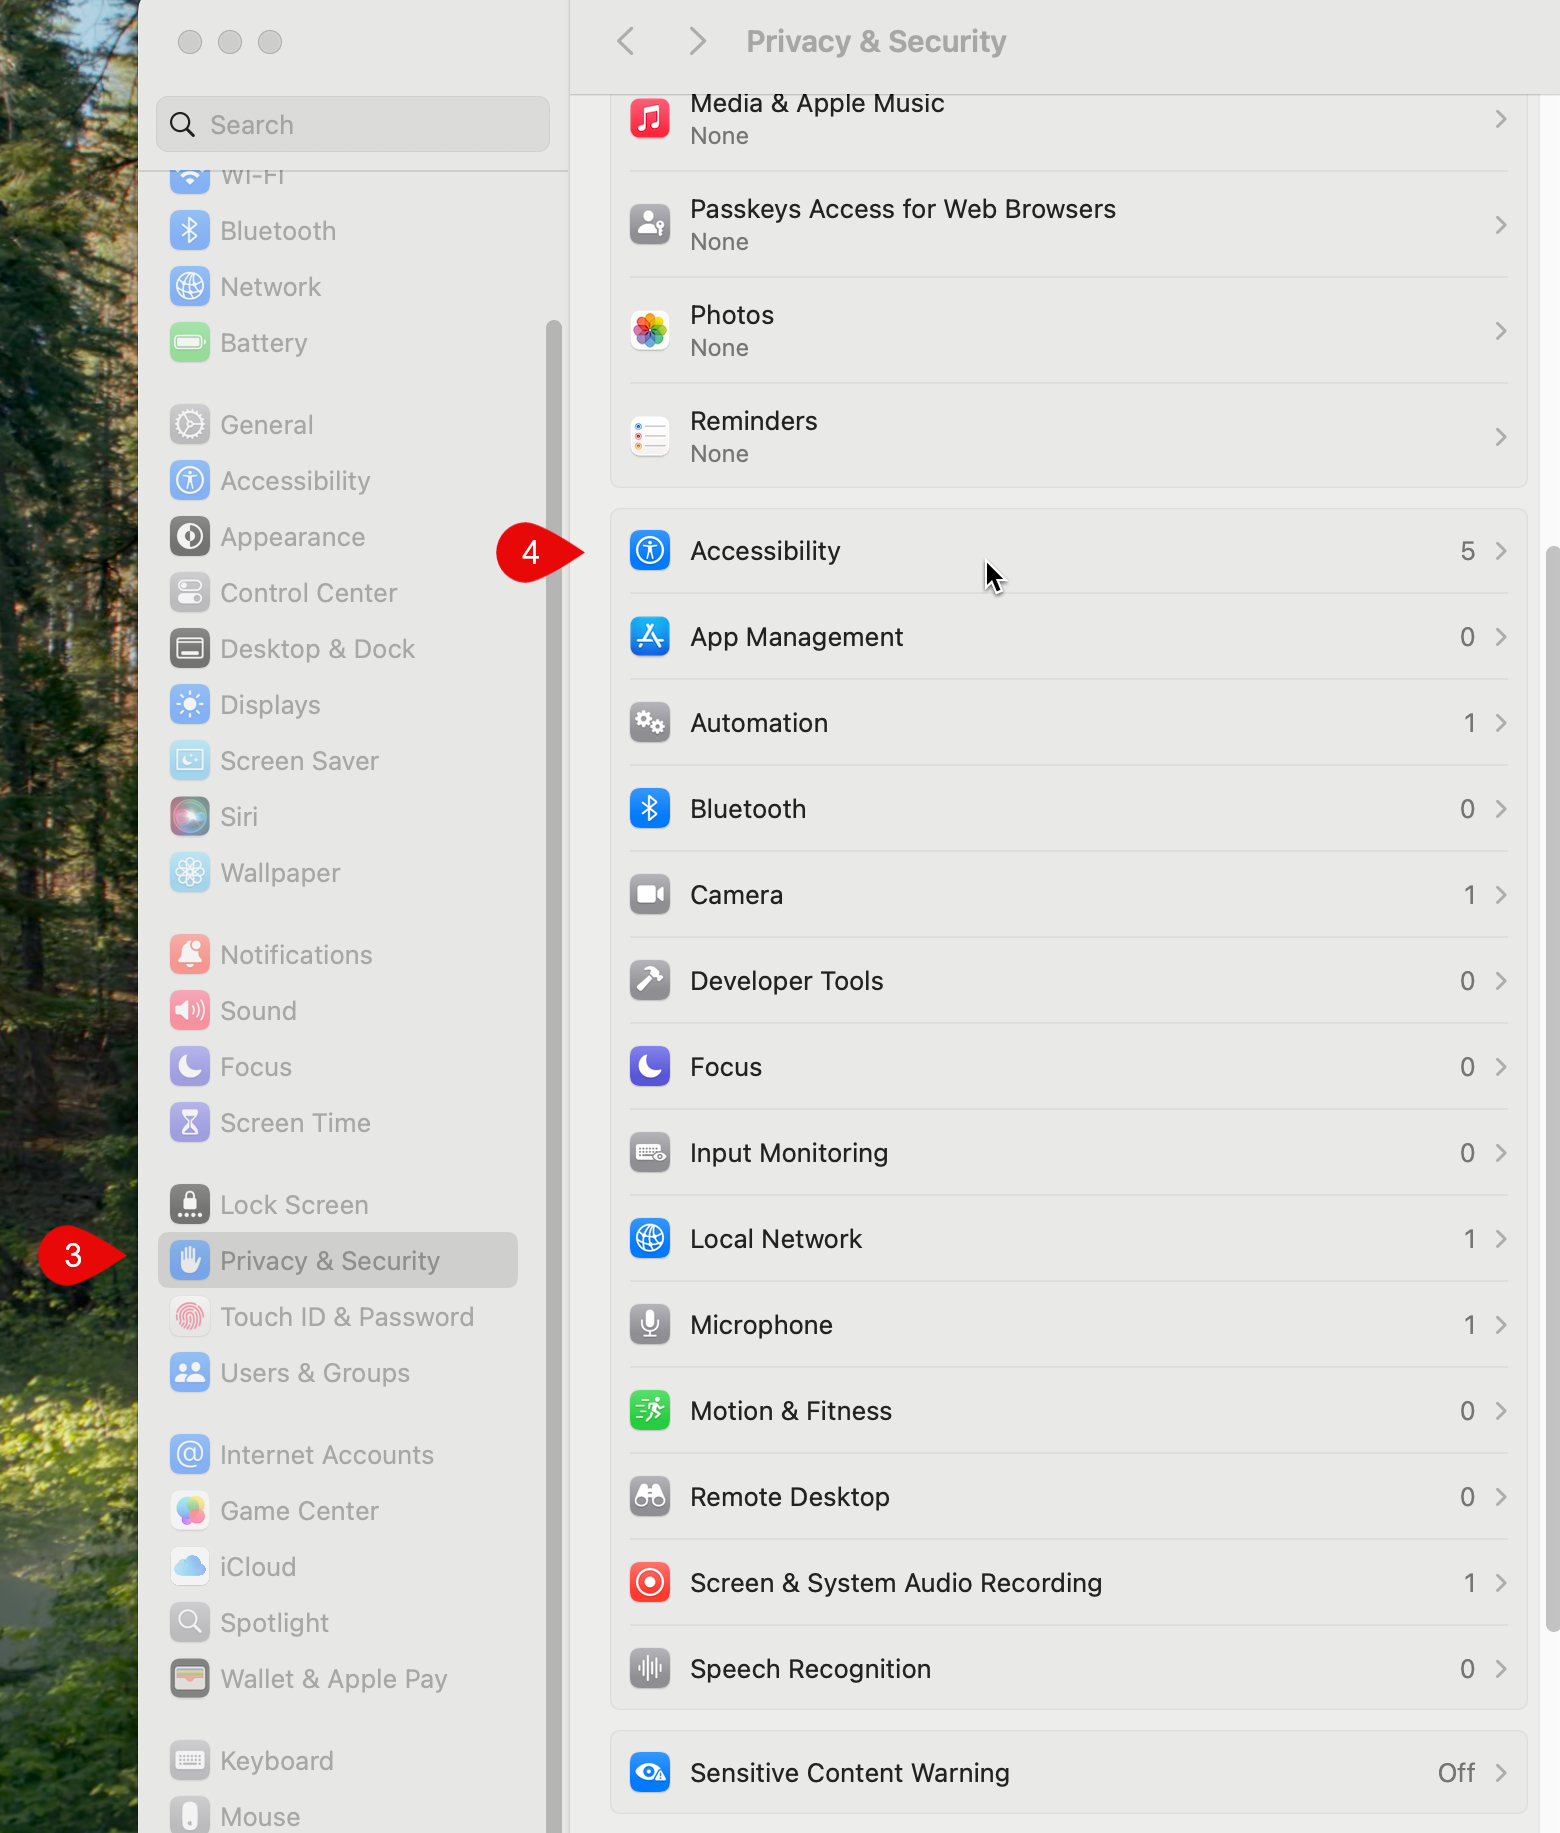1560x1833 pixels.
Task: Click the Local Network globe icon
Action: point(650,1239)
